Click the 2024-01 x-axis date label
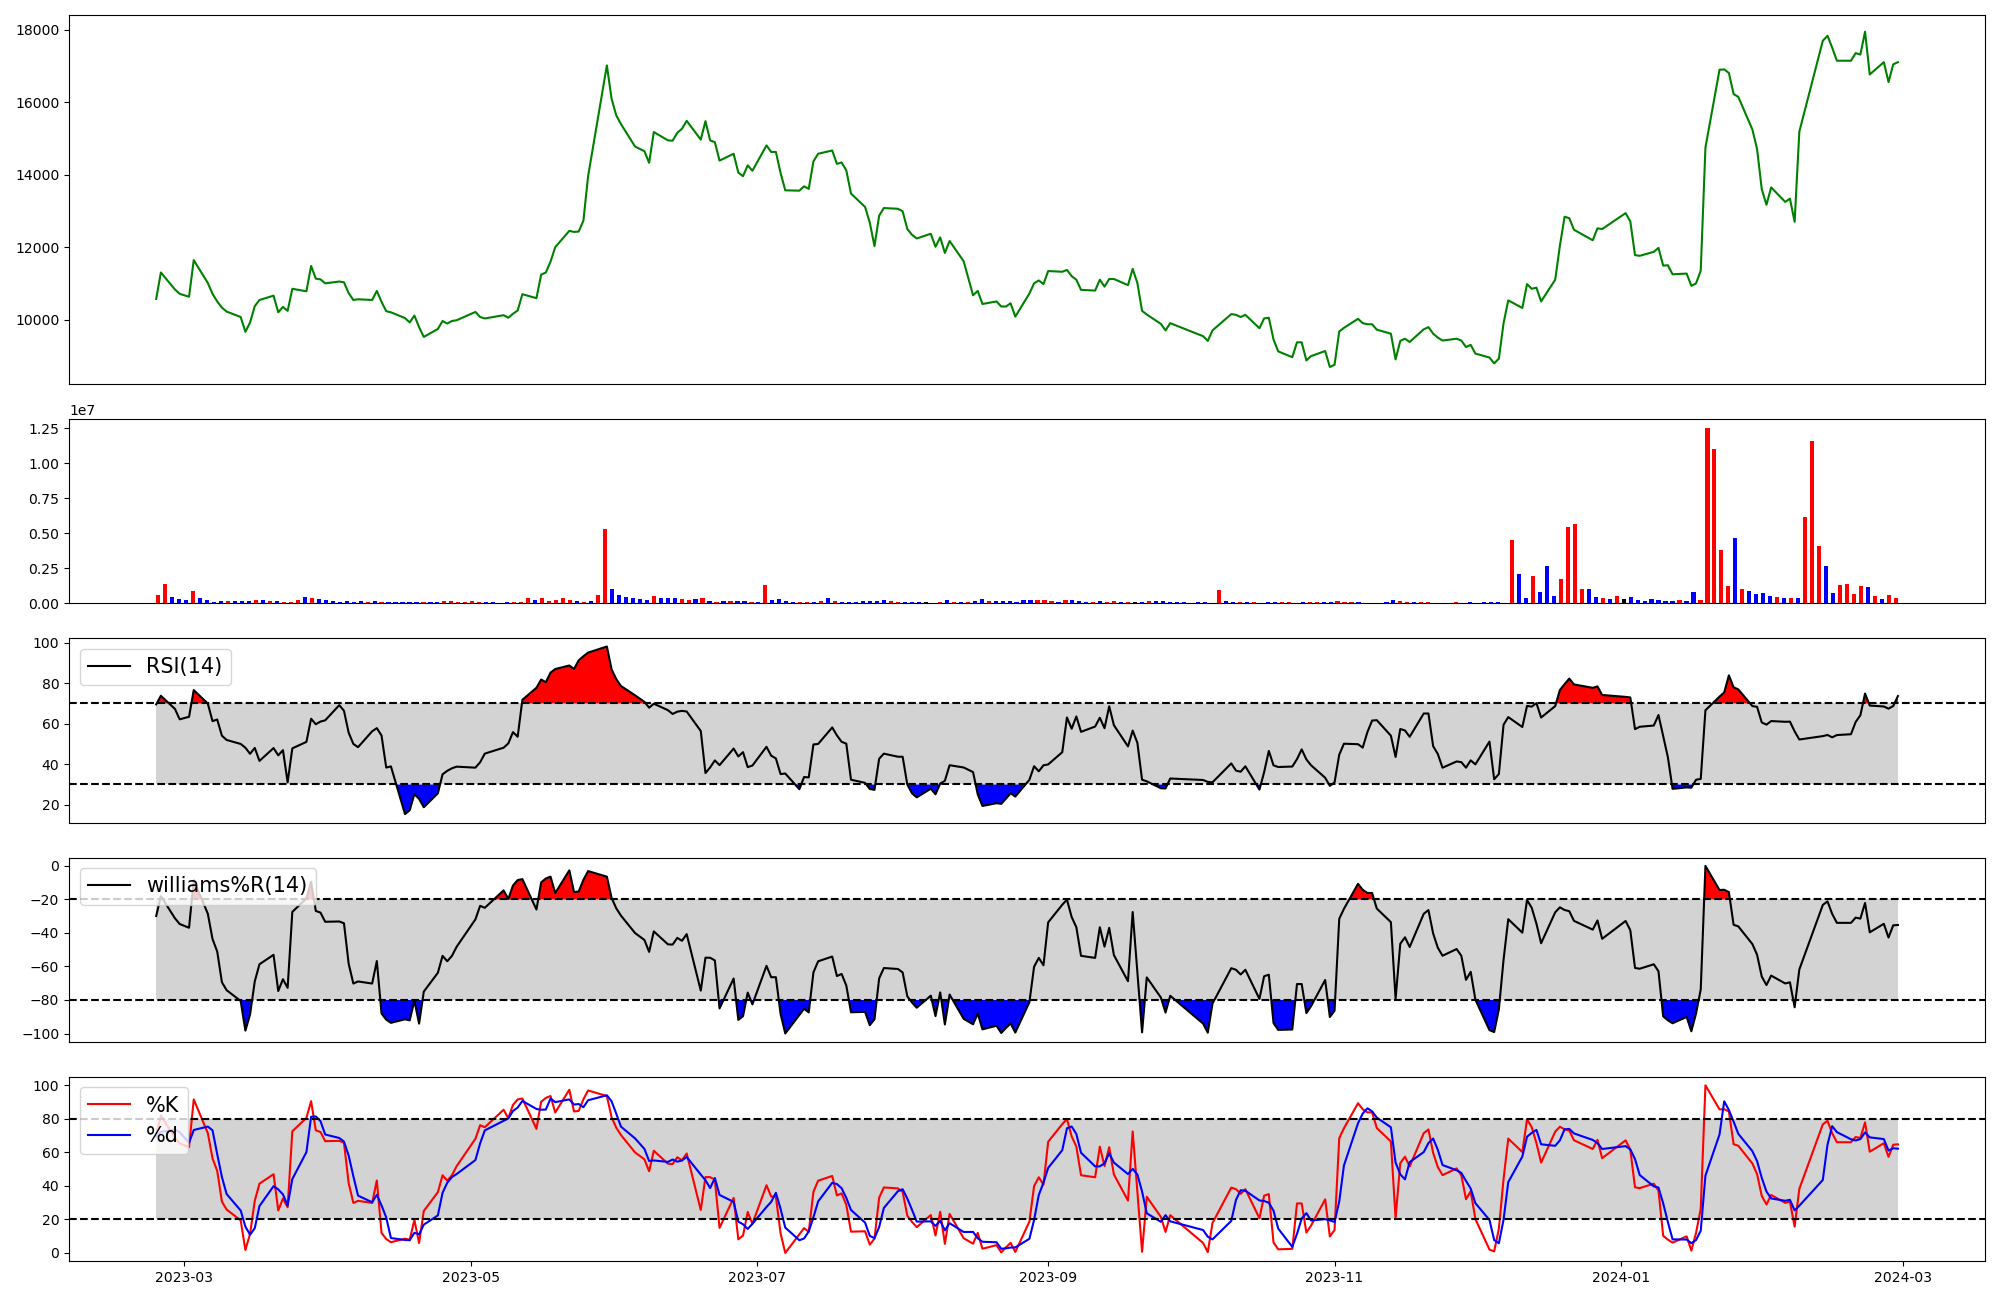 click(x=1621, y=1277)
